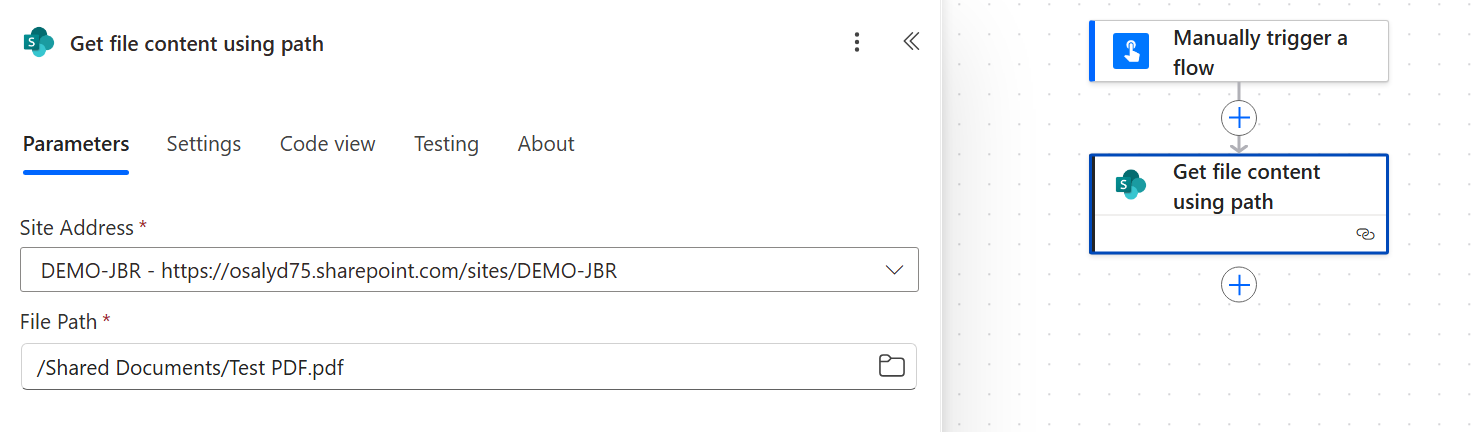Click the panel title Get file content using path
The width and height of the screenshot is (1474, 432).
point(197,44)
